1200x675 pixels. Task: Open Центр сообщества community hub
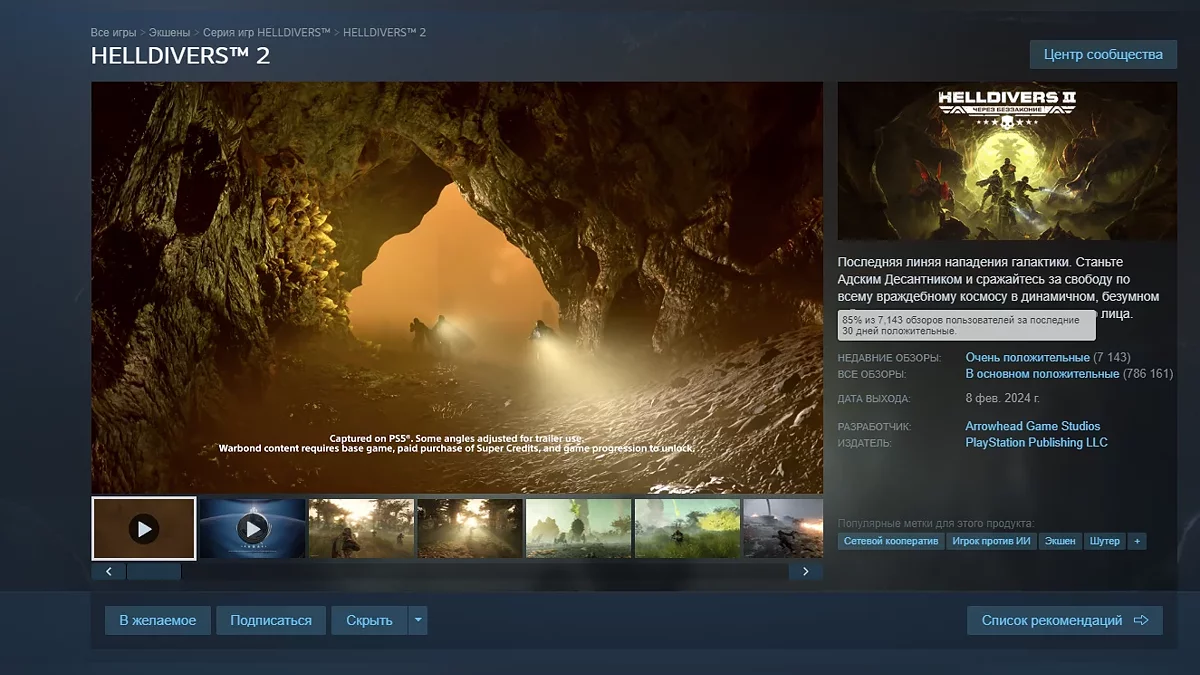[x=1102, y=54]
